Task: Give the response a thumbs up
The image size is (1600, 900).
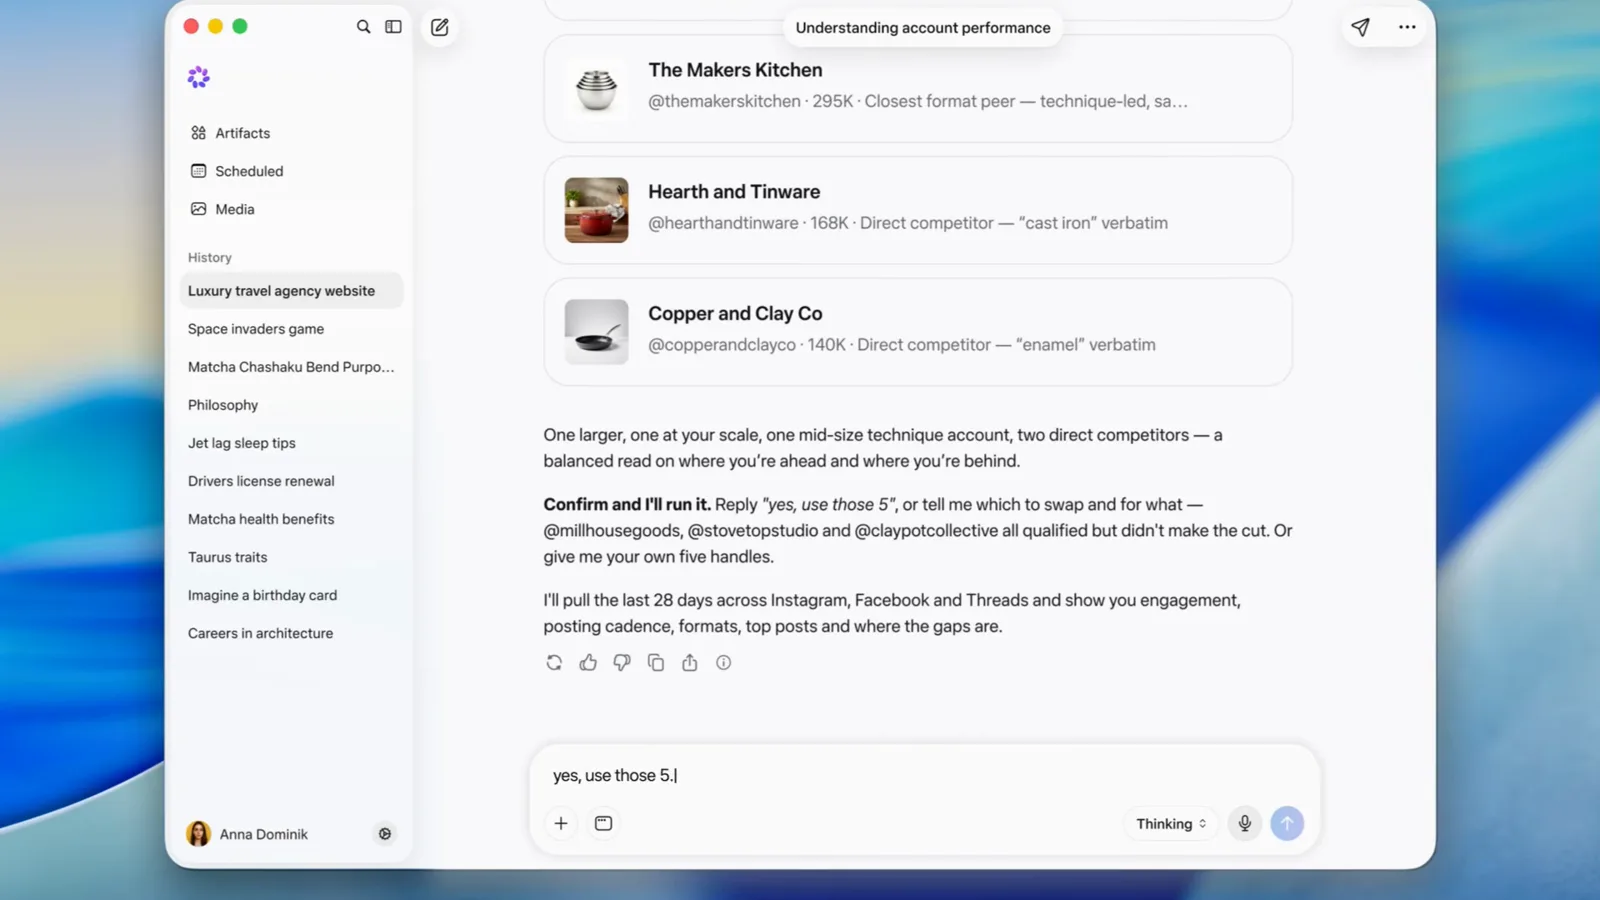Action: (x=588, y=662)
